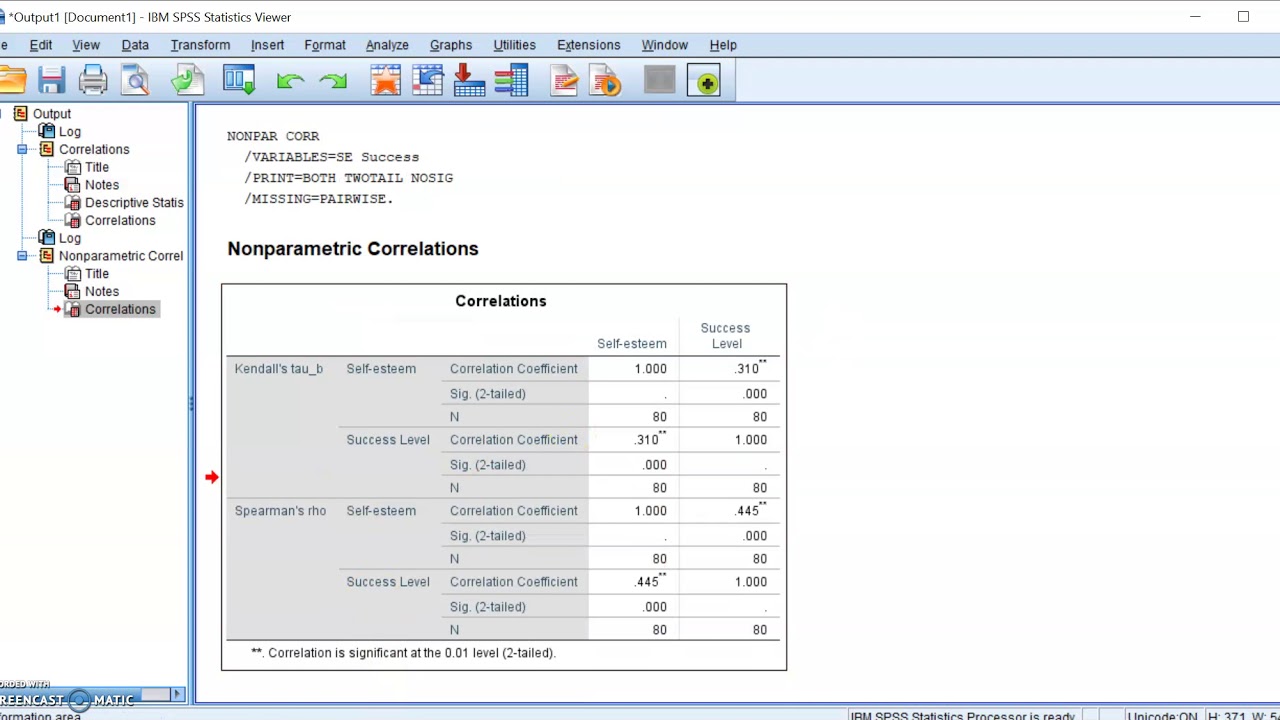This screenshot has width=1280, height=720.
Task: Open the Graphs menu
Action: [451, 45]
